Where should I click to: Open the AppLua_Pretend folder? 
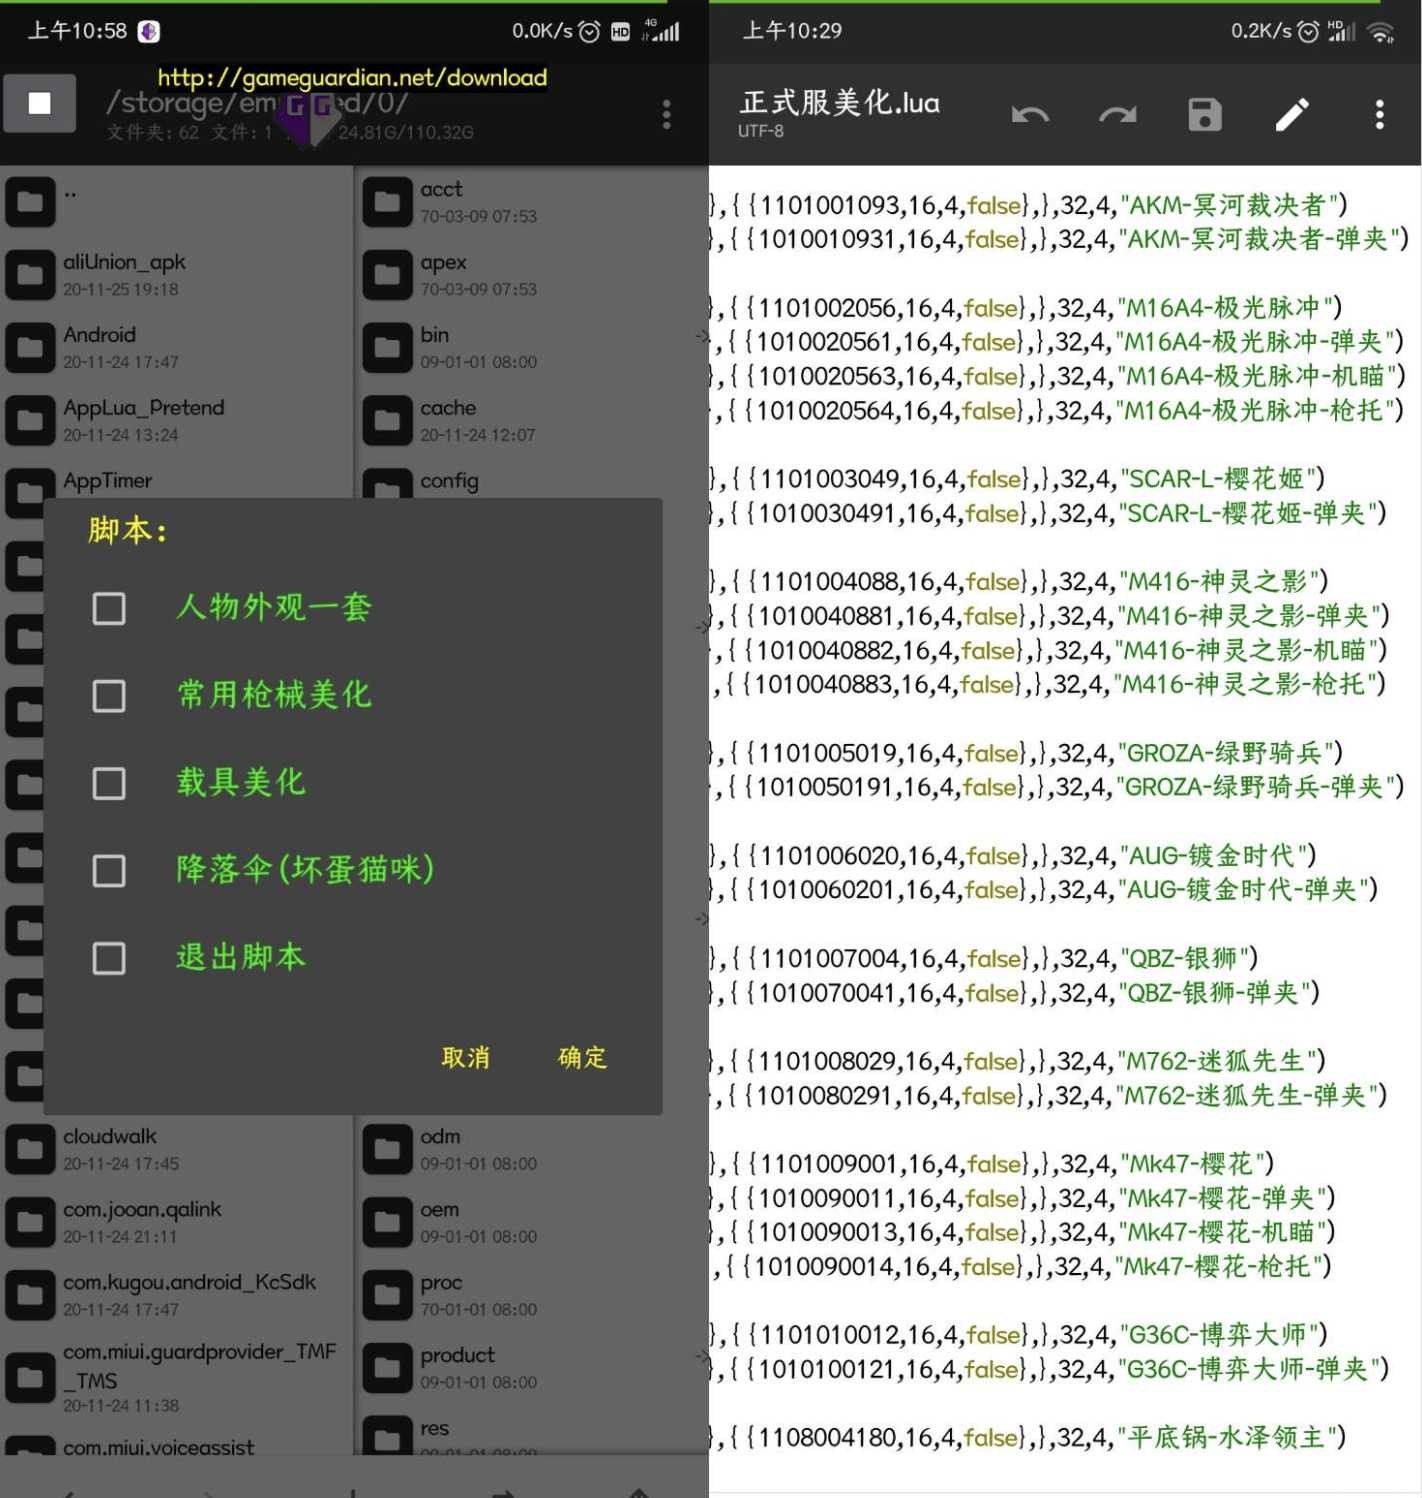click(176, 421)
